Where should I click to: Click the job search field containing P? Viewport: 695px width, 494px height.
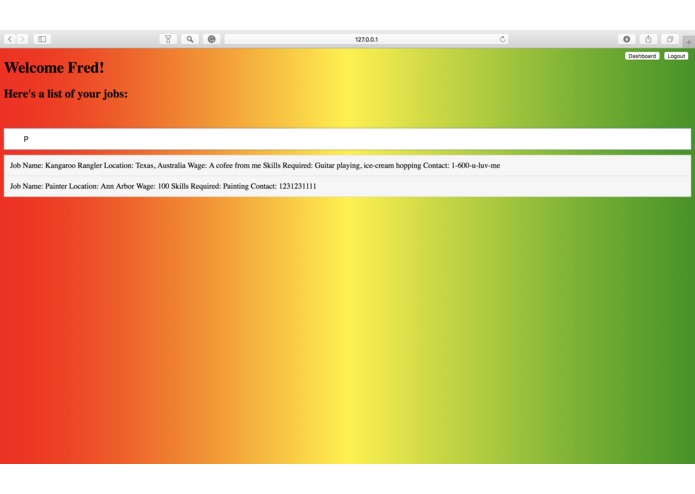pyautogui.click(x=348, y=139)
